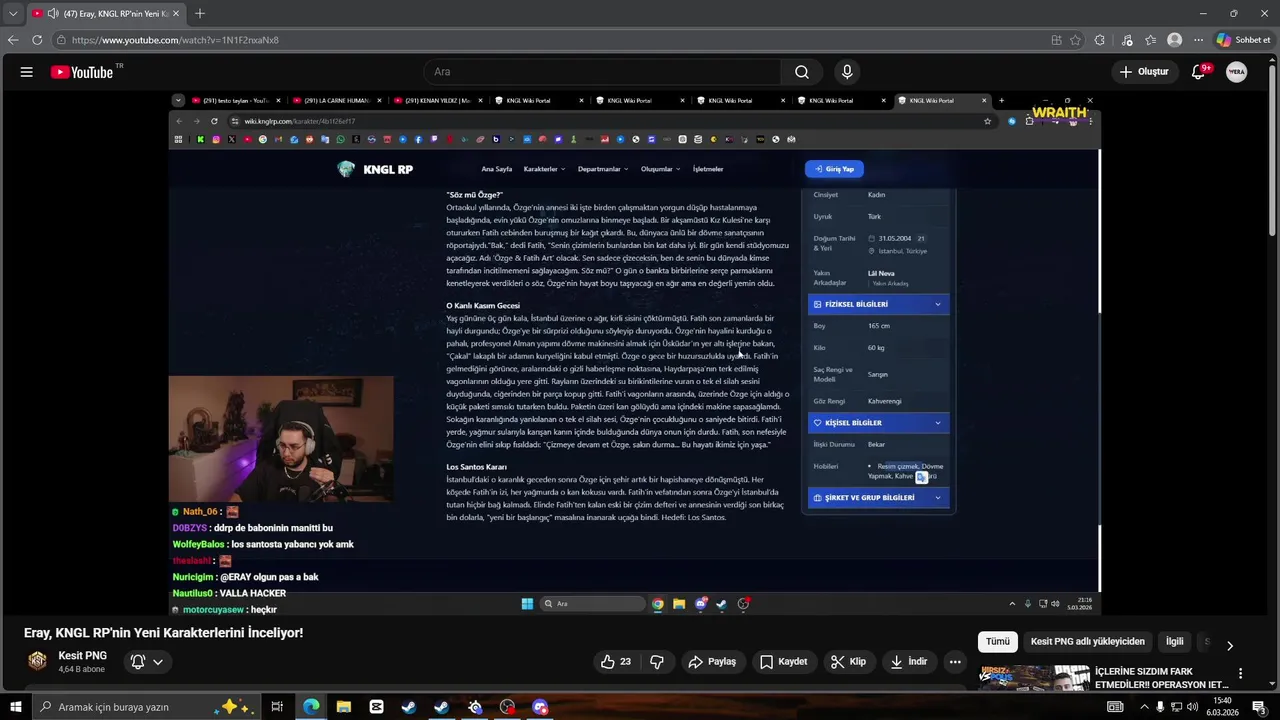Click the YouTube Ara search field

(x=600, y=72)
